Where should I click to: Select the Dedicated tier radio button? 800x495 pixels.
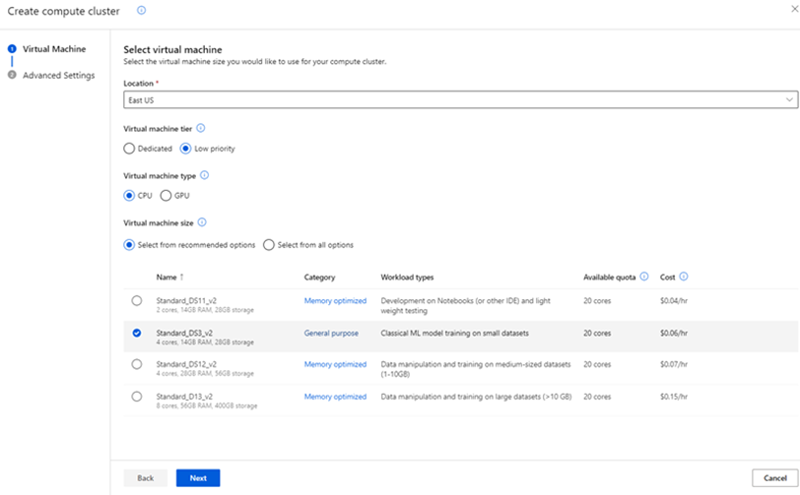point(129,149)
